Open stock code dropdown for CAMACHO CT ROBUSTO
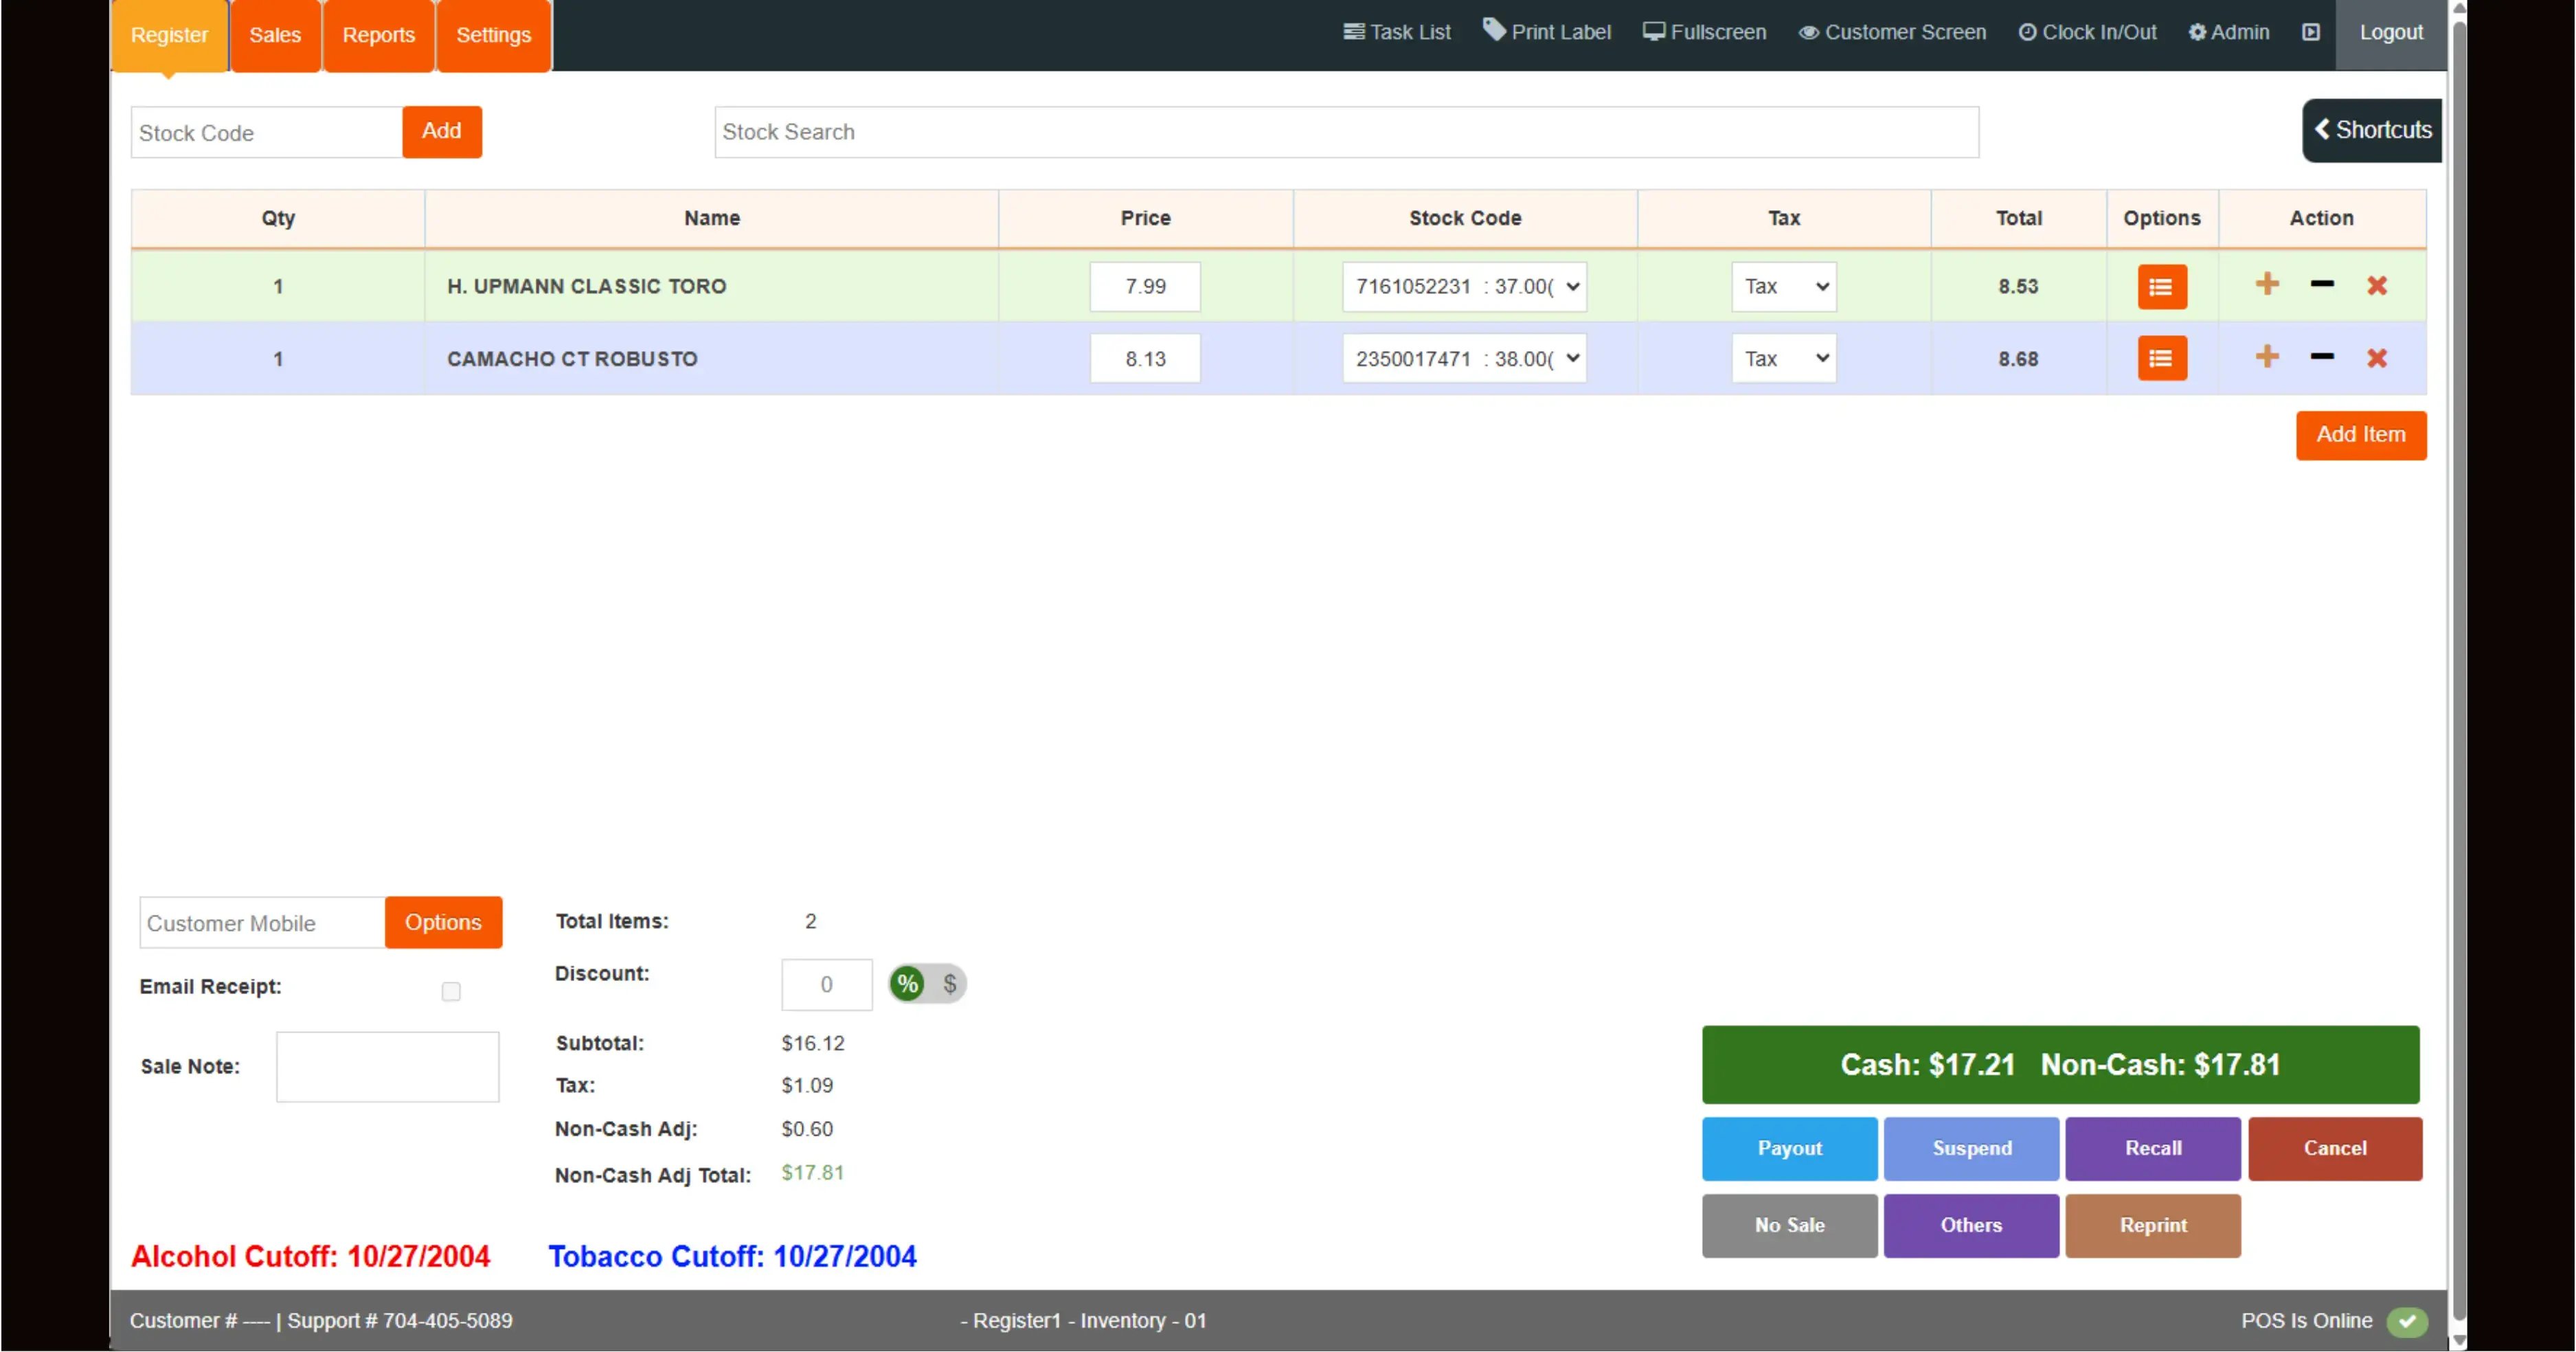The width and height of the screenshot is (2576, 1352). pos(1464,358)
